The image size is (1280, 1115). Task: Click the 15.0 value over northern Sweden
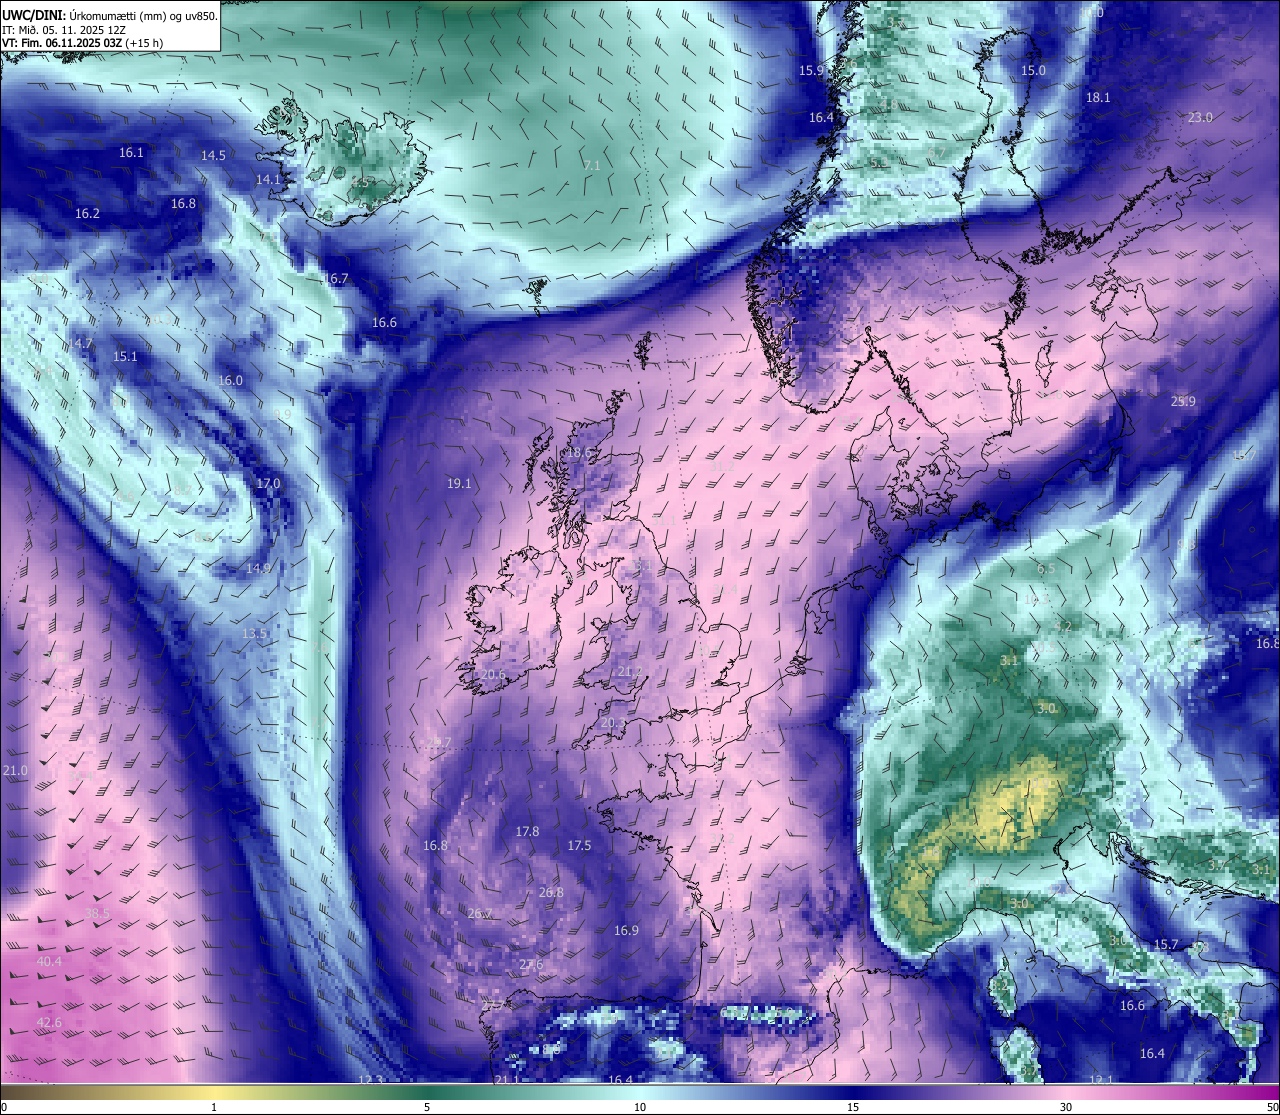point(1033,71)
